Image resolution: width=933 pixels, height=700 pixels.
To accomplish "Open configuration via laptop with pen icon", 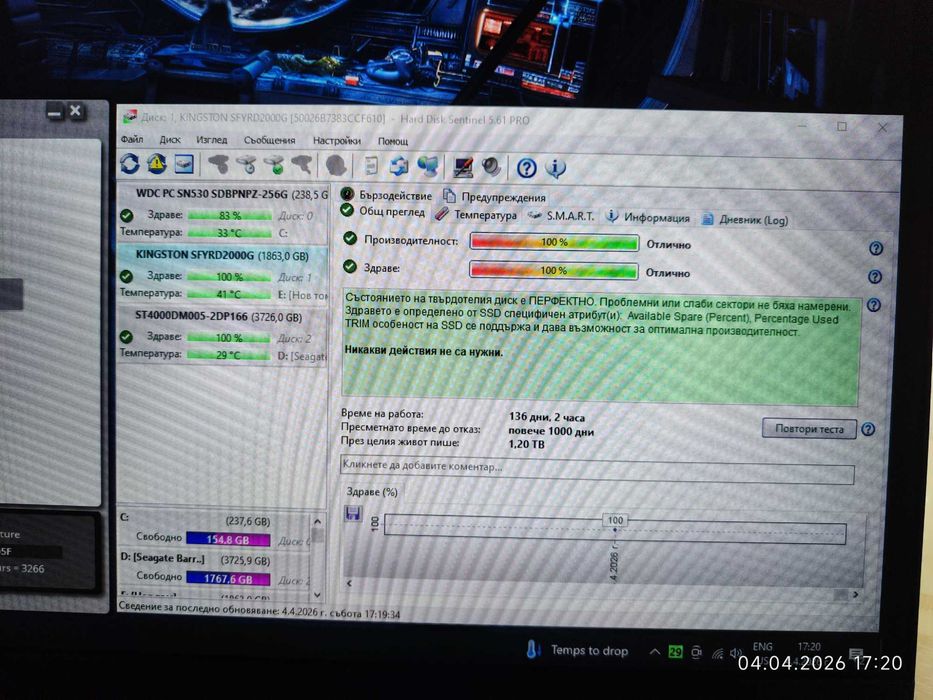I will click(463, 167).
